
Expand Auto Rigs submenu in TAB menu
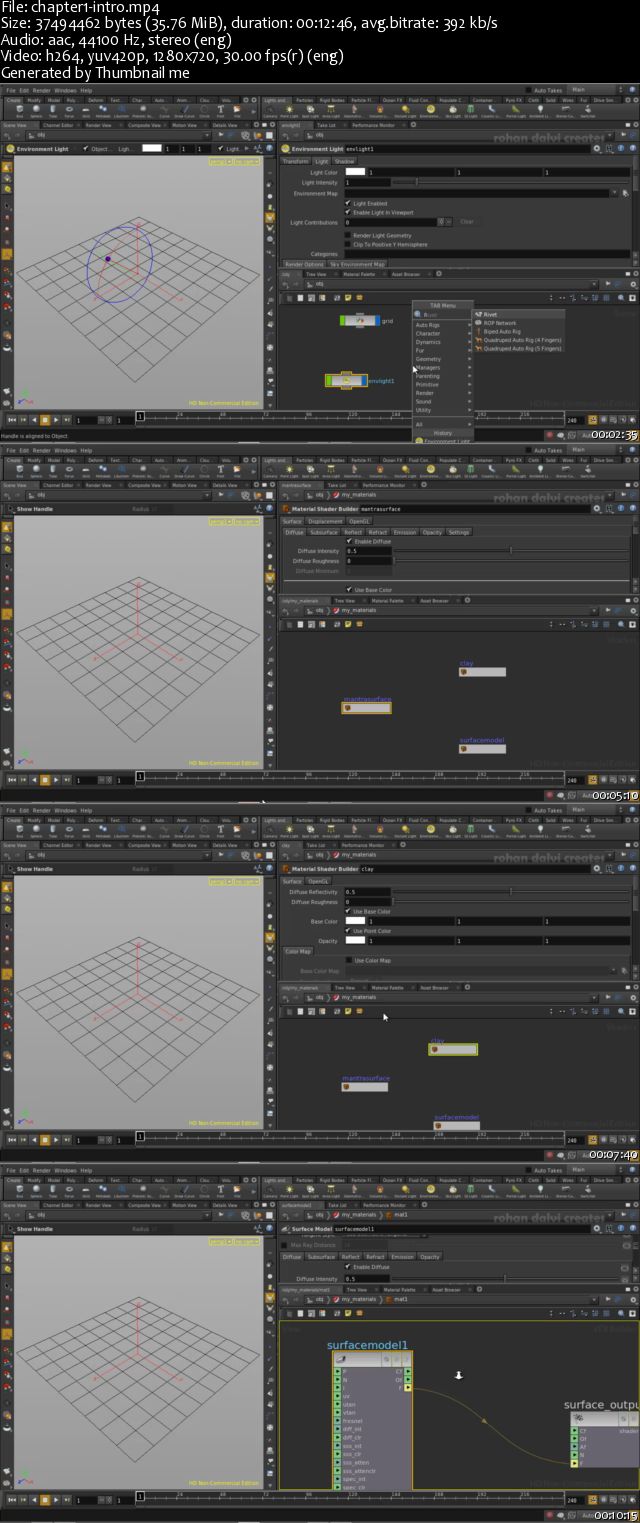click(443, 325)
